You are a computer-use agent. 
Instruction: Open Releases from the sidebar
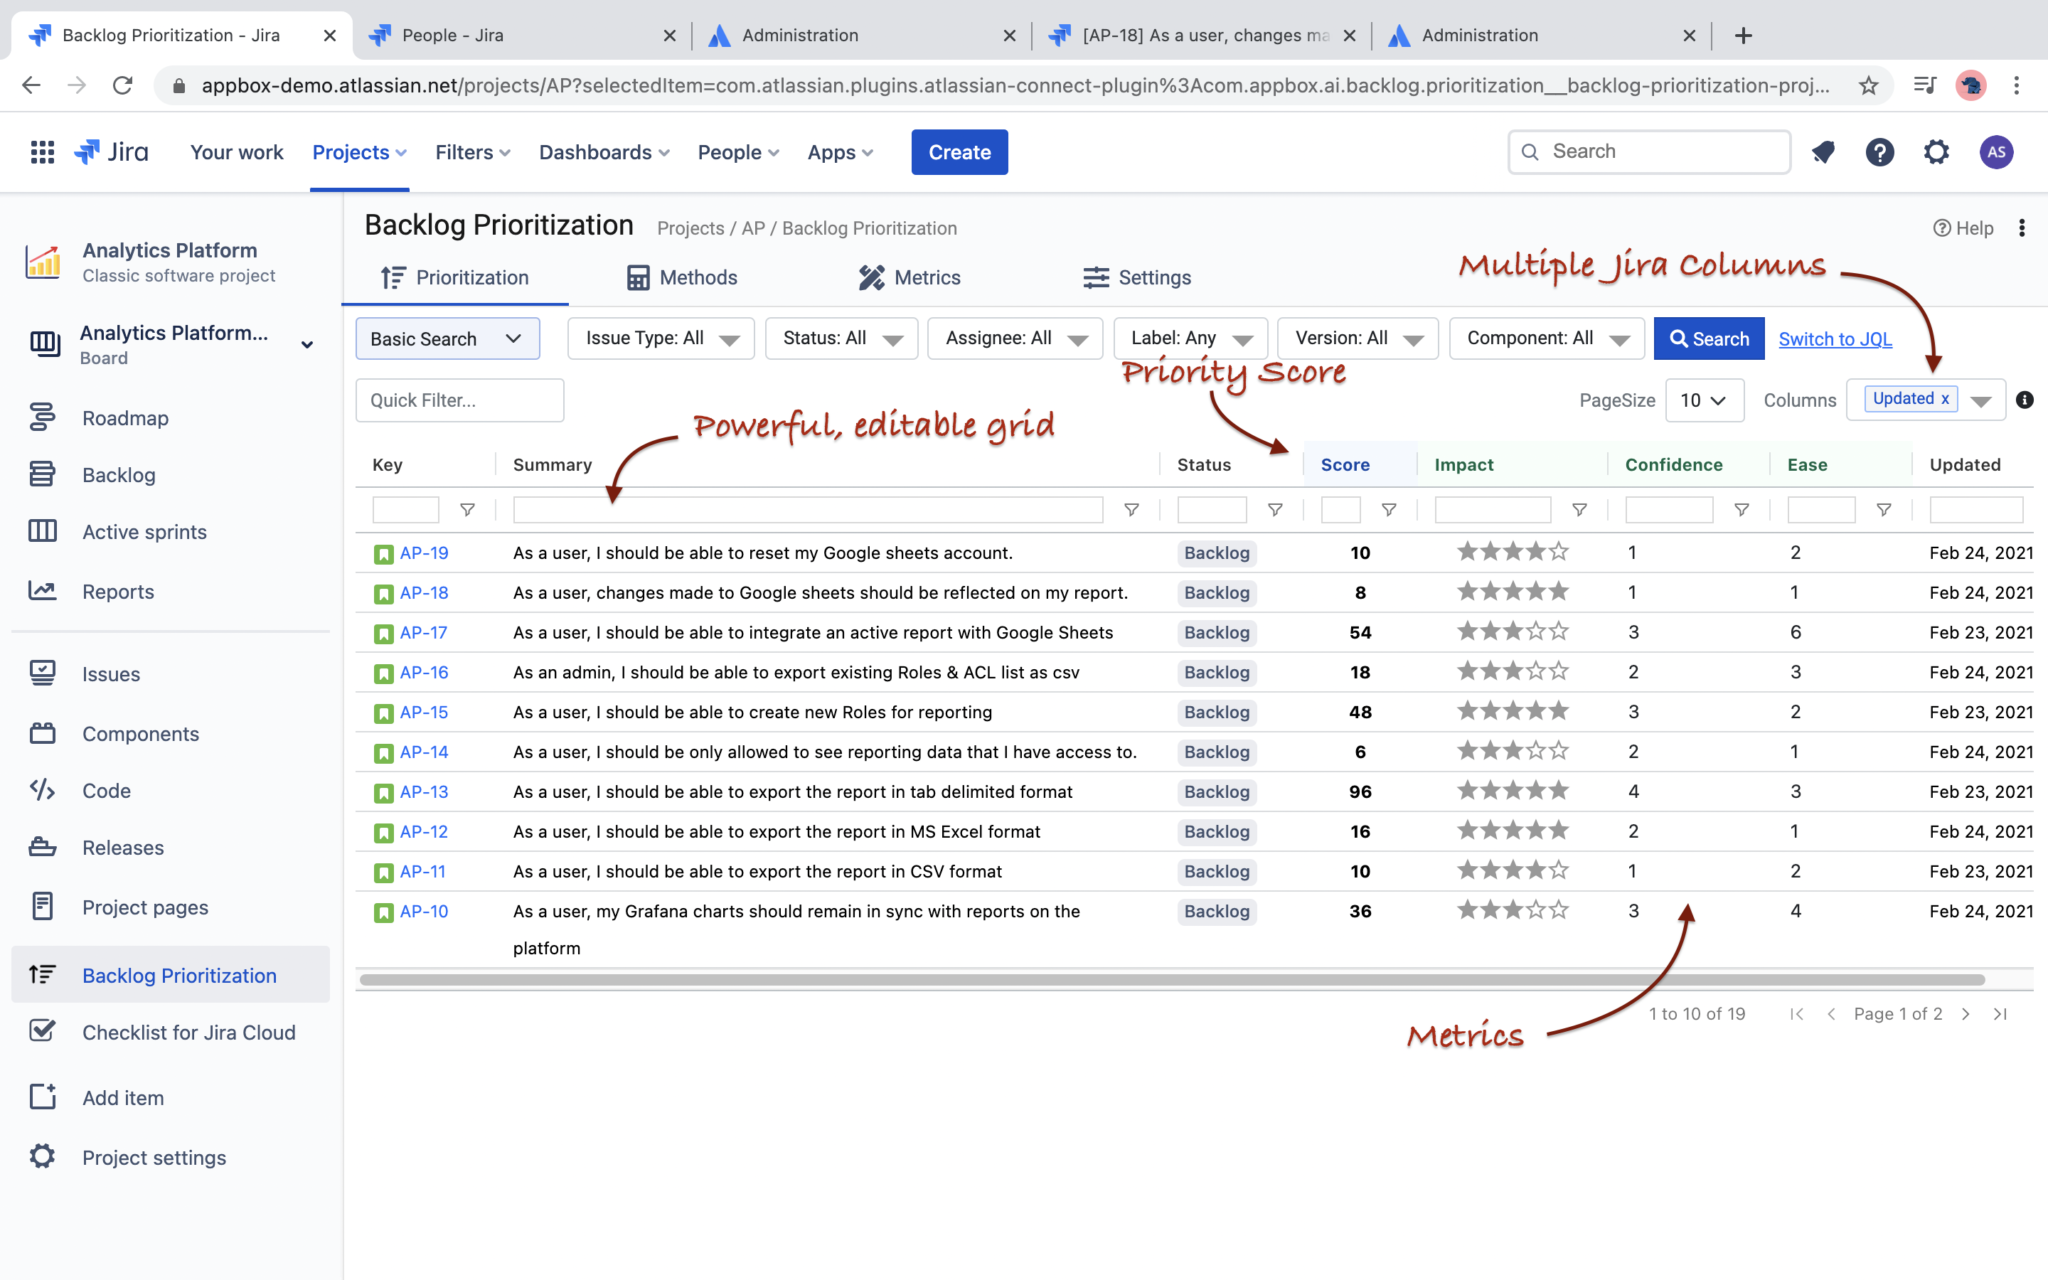pos(122,848)
